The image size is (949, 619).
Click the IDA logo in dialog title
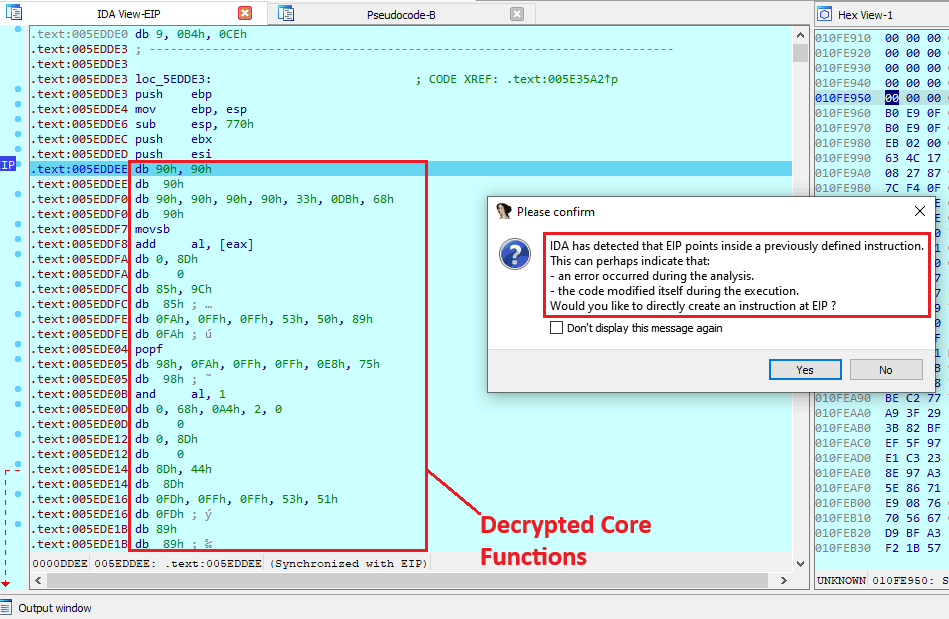coord(503,211)
